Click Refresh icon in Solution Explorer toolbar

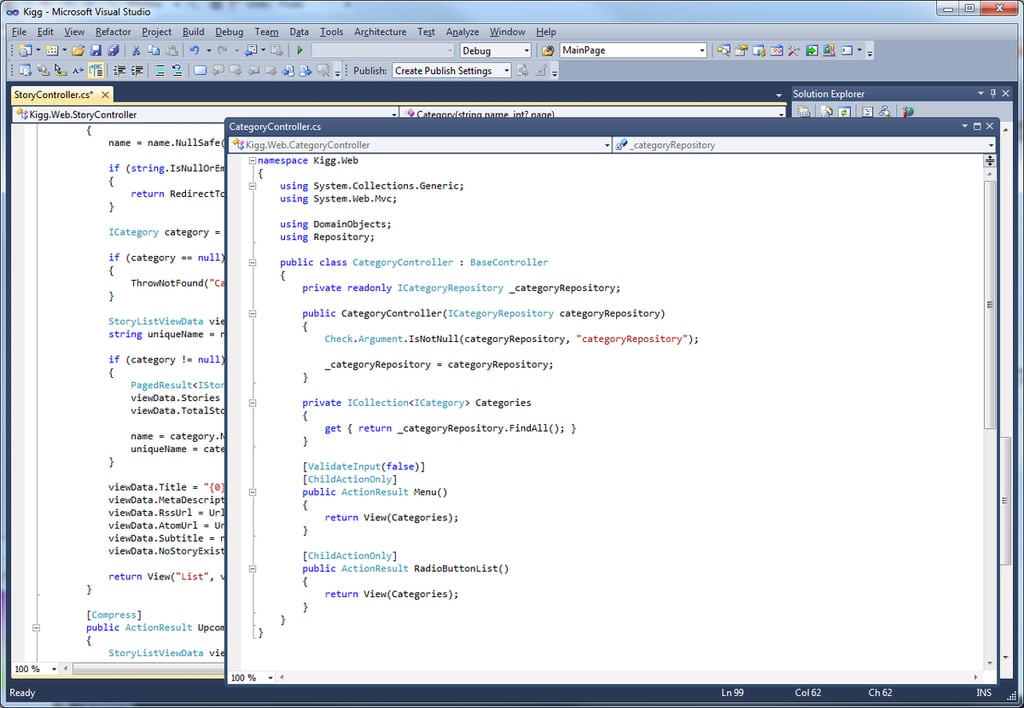[844, 112]
